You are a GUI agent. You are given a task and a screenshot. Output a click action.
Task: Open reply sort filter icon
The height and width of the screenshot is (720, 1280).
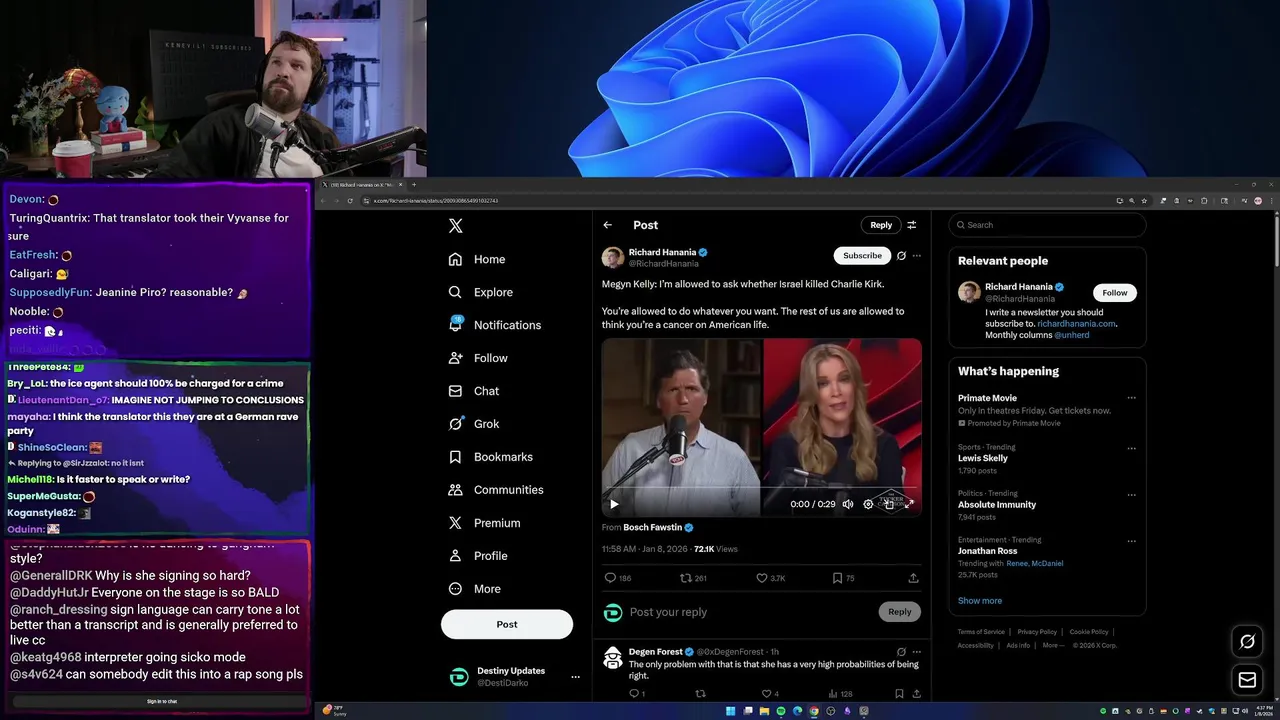[912, 225]
